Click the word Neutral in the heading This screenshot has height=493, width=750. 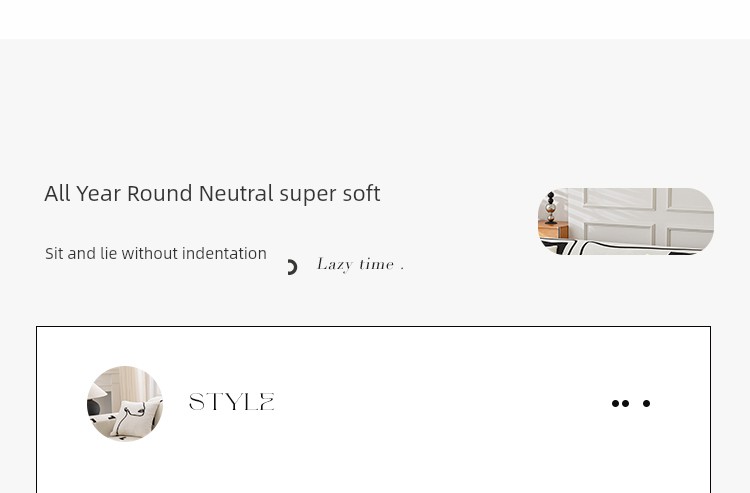click(x=236, y=194)
